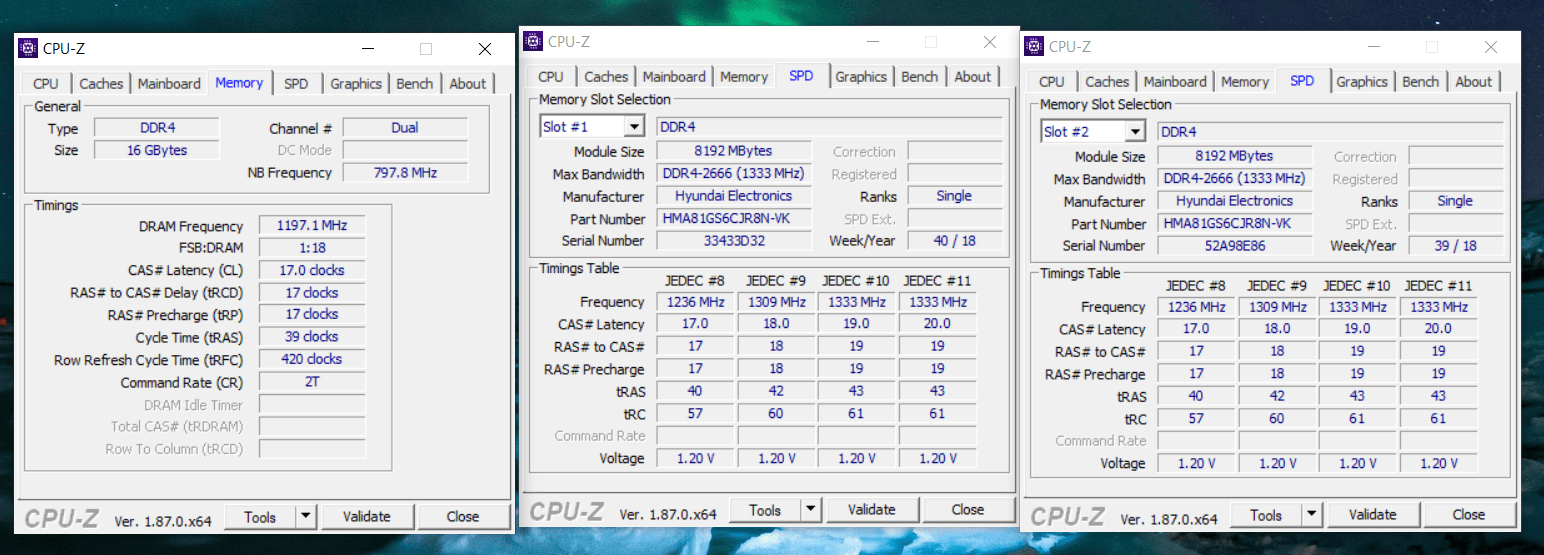
Task: Click Size value 16 GBytes
Action: 156,150
